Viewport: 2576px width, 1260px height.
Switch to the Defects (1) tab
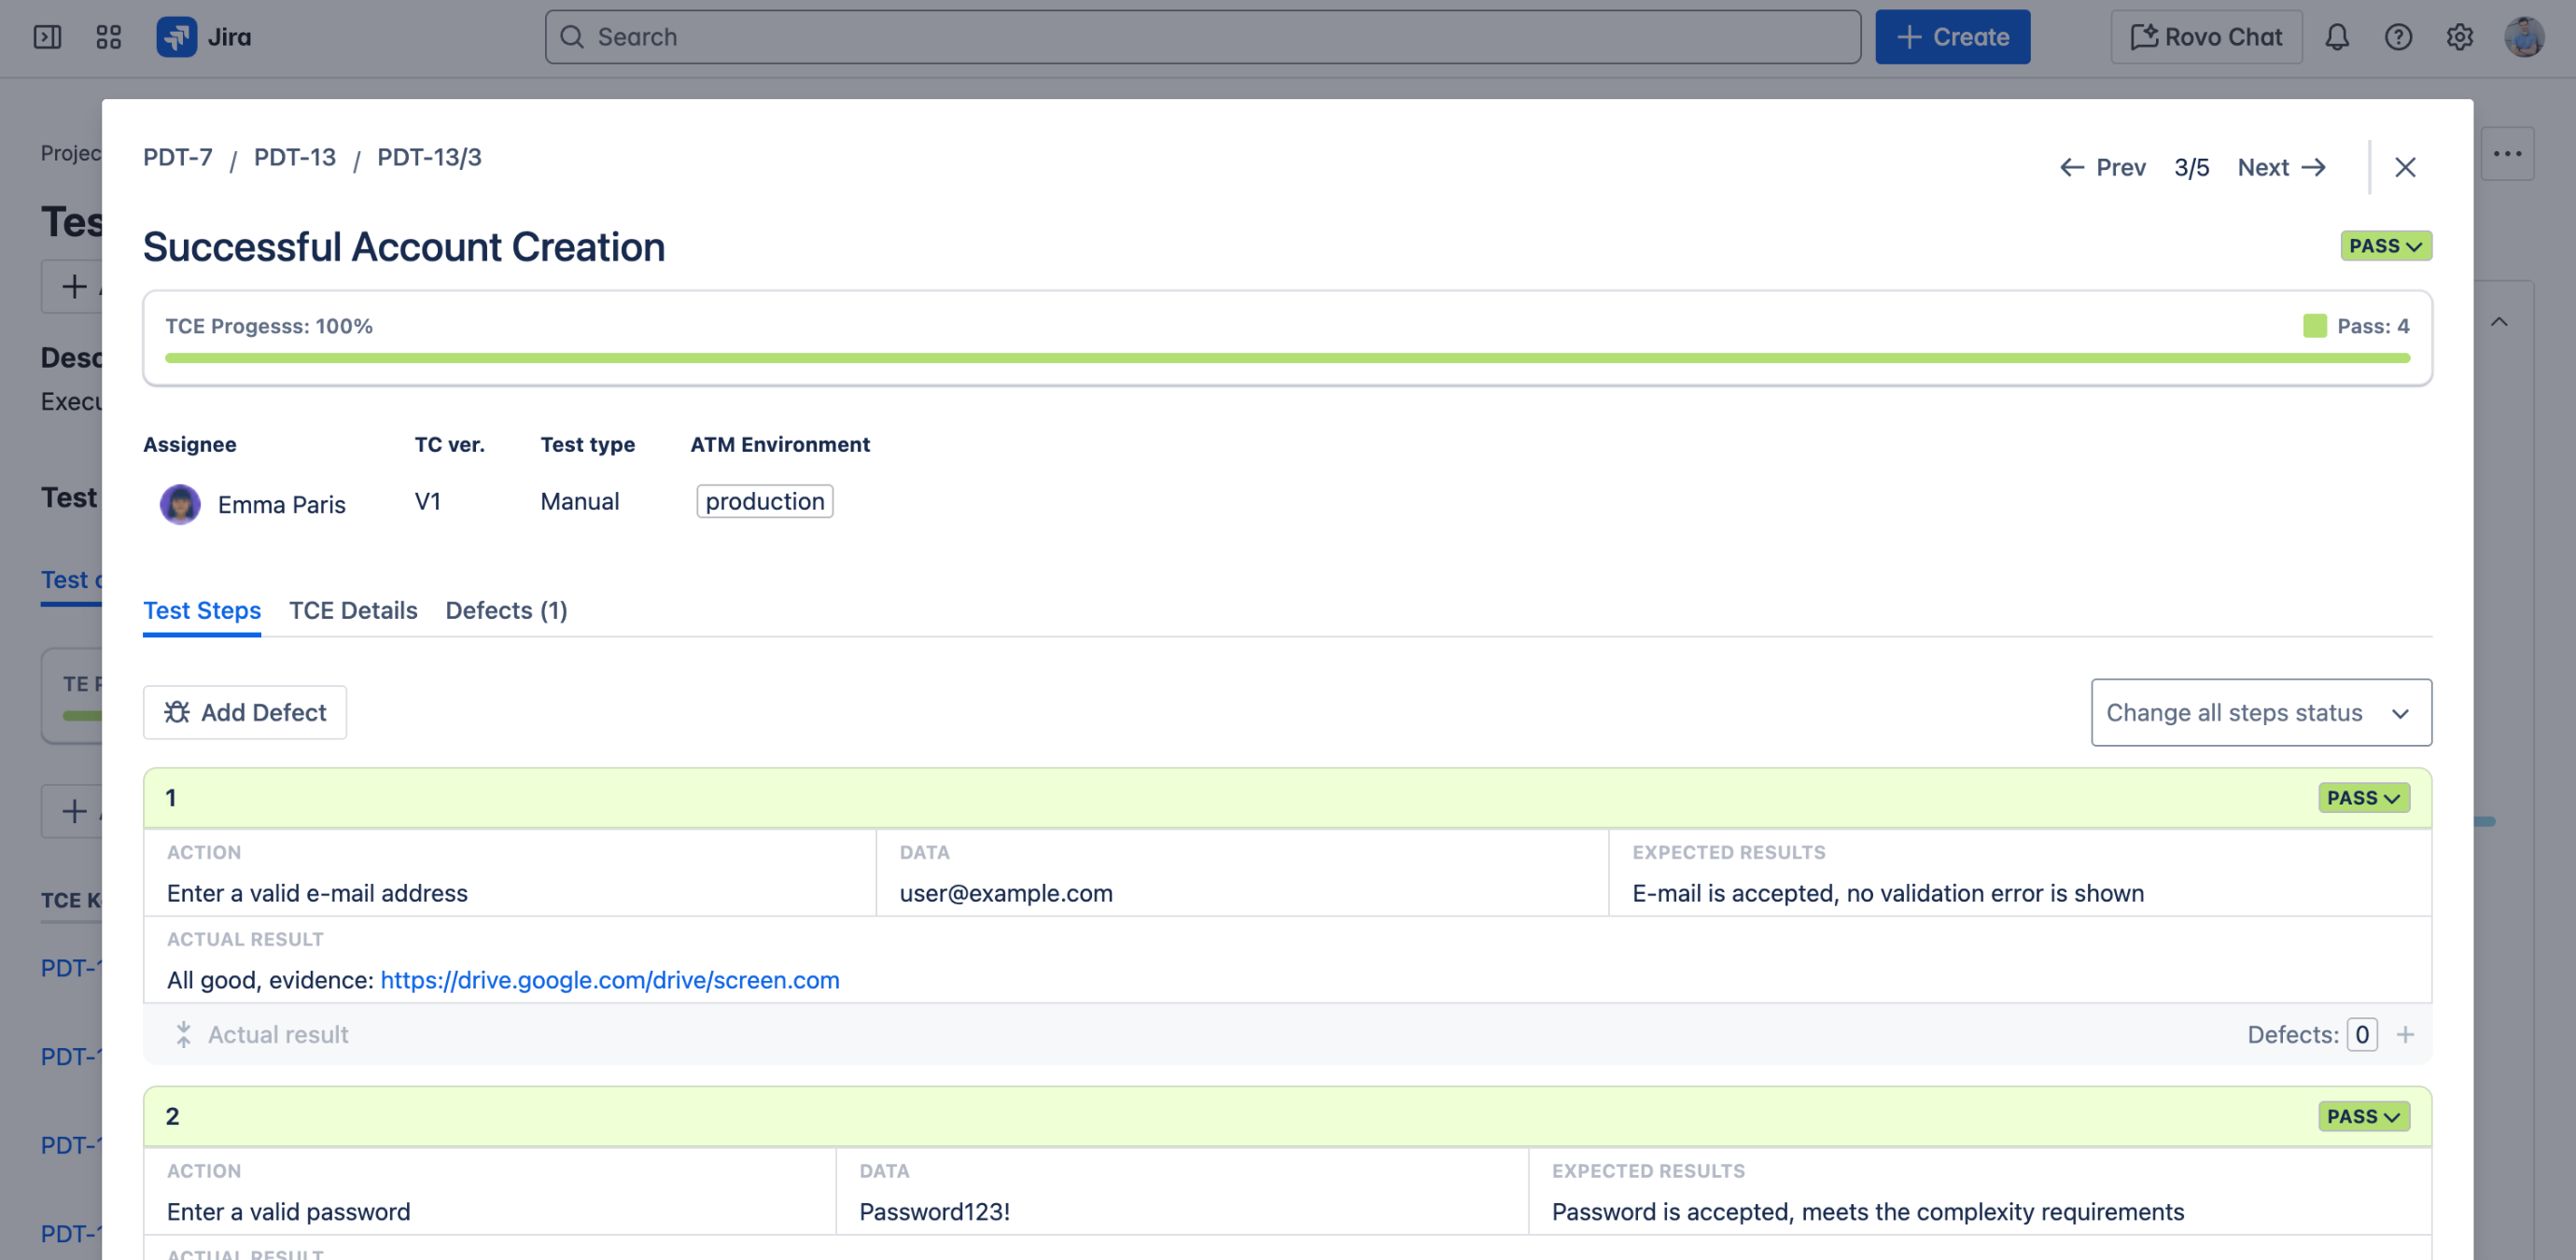coord(506,610)
